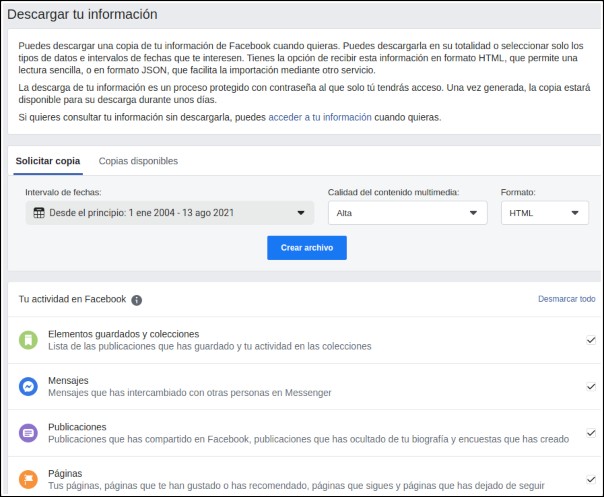Open the acceder a tu información link
The height and width of the screenshot is (497, 604).
point(320,117)
